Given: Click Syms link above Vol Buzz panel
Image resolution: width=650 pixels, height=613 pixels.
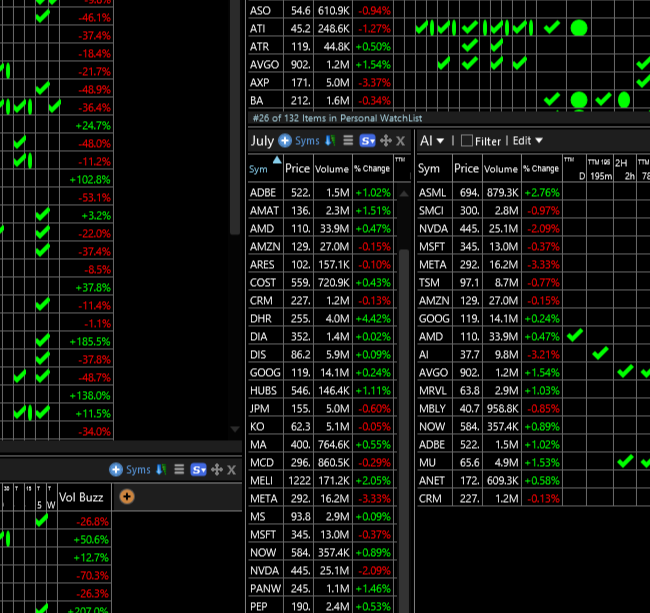Looking at the screenshot, I should (x=138, y=470).
